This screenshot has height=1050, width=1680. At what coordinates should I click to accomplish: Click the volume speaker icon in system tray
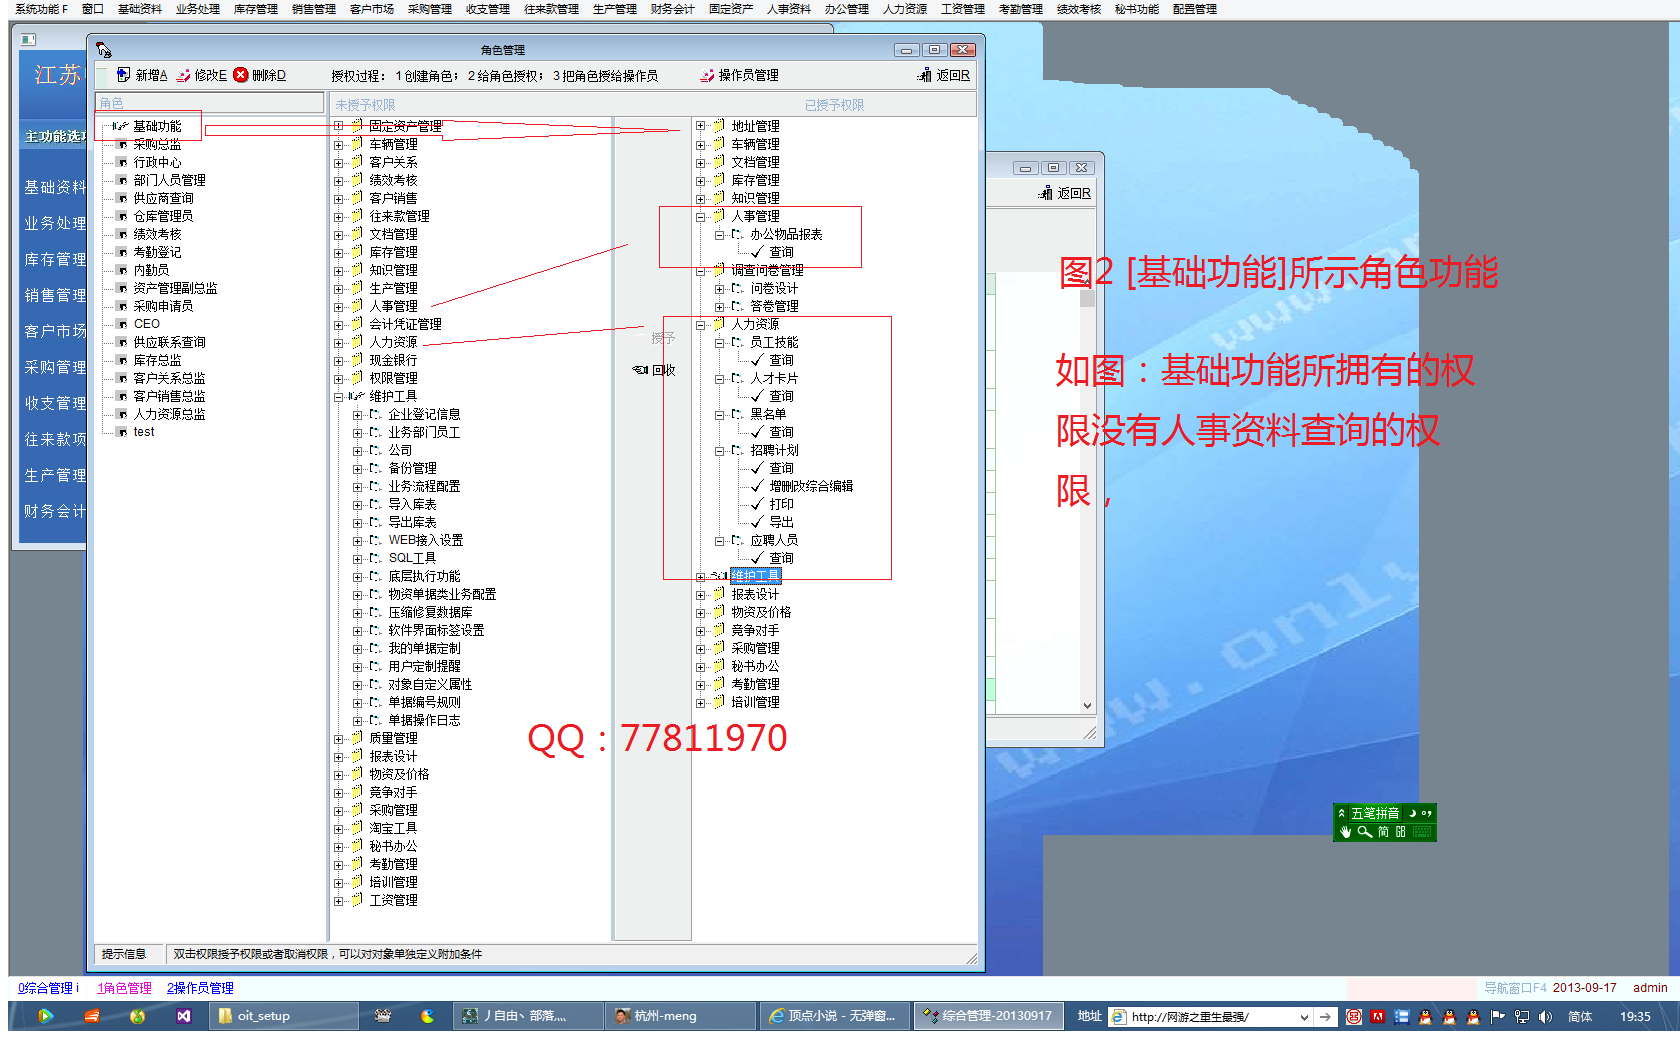[1545, 1017]
